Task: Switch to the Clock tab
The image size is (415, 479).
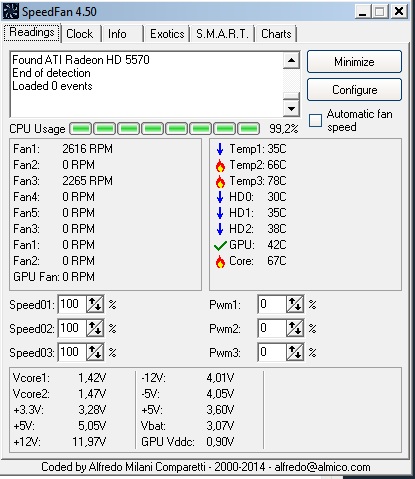Action: pos(80,34)
